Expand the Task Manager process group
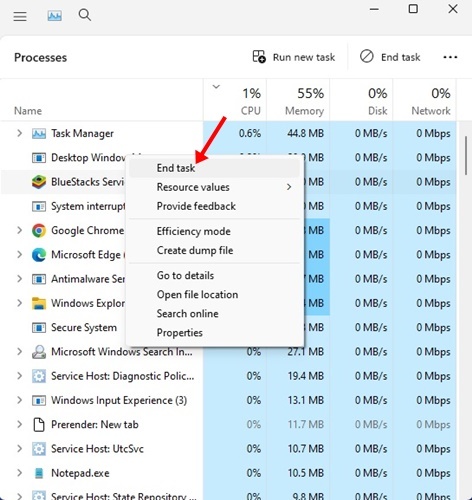This screenshot has height=500, width=472. click(19, 133)
